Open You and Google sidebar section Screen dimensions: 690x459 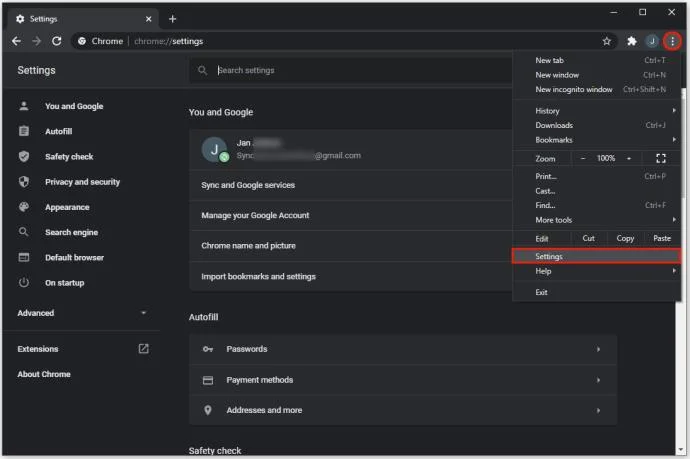(74, 106)
